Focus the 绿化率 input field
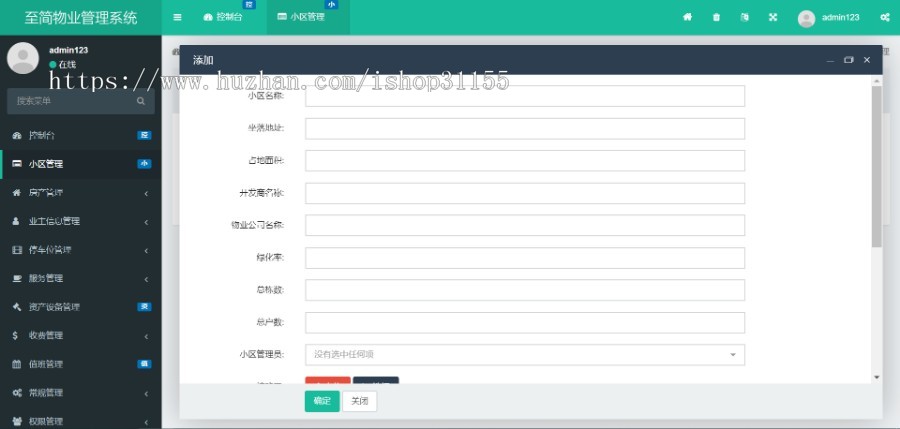900x429 pixels. (525, 258)
